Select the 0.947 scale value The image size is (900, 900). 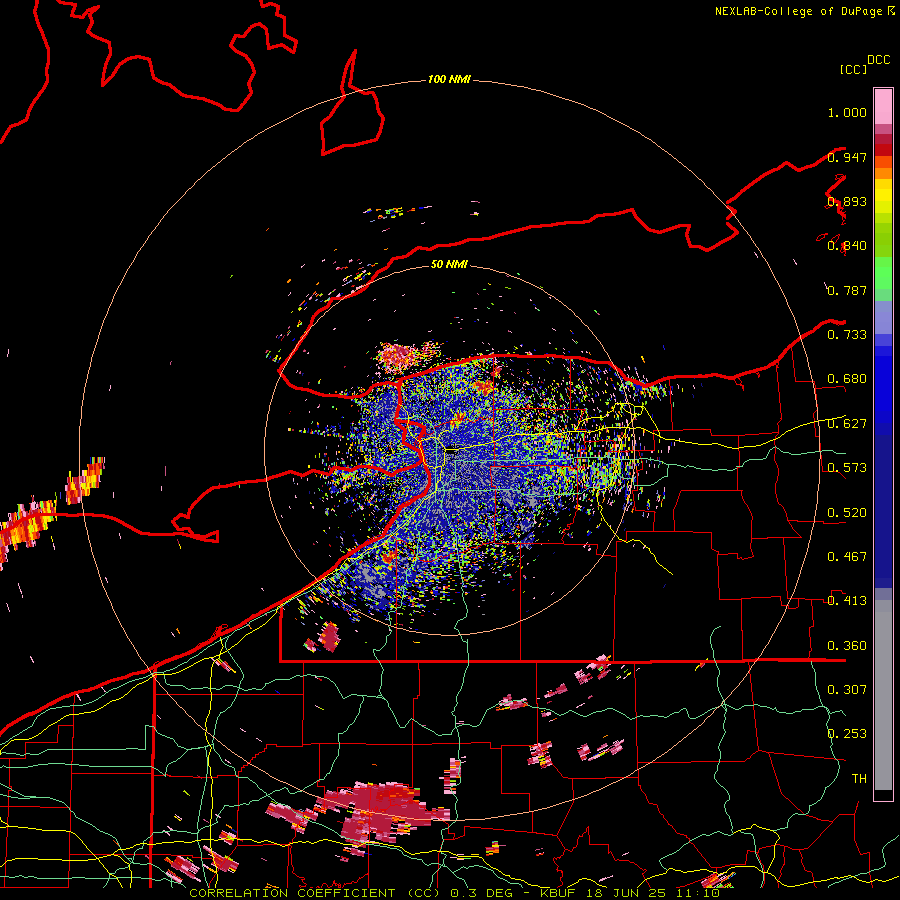[847, 157]
